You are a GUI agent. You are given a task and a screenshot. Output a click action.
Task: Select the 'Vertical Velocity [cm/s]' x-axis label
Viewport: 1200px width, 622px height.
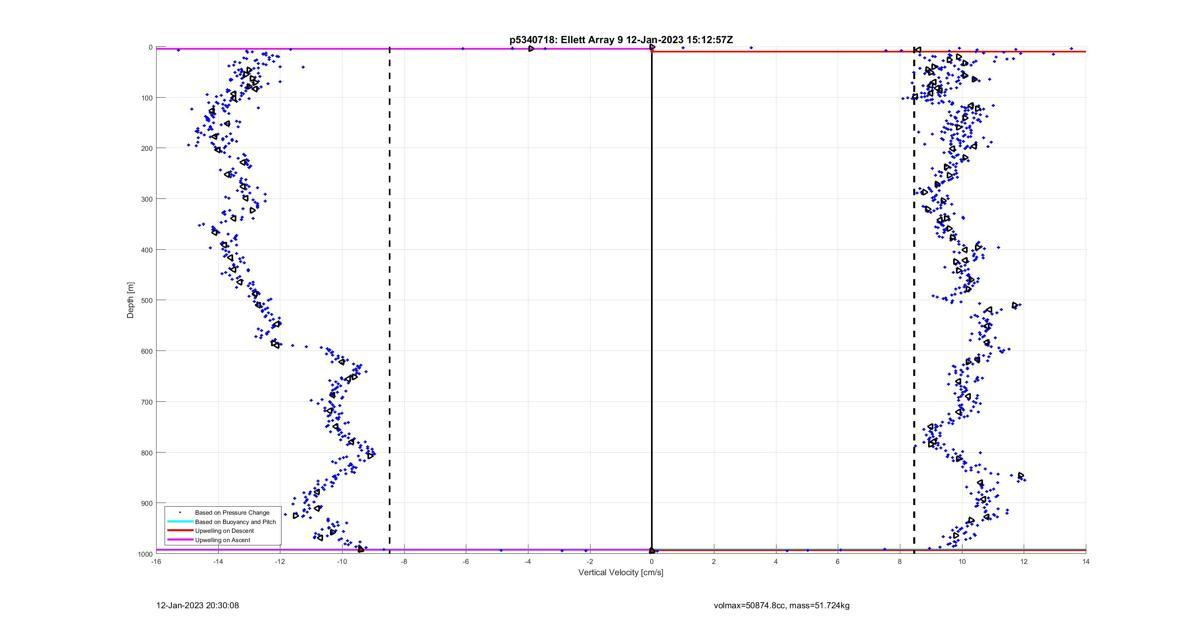coord(621,573)
